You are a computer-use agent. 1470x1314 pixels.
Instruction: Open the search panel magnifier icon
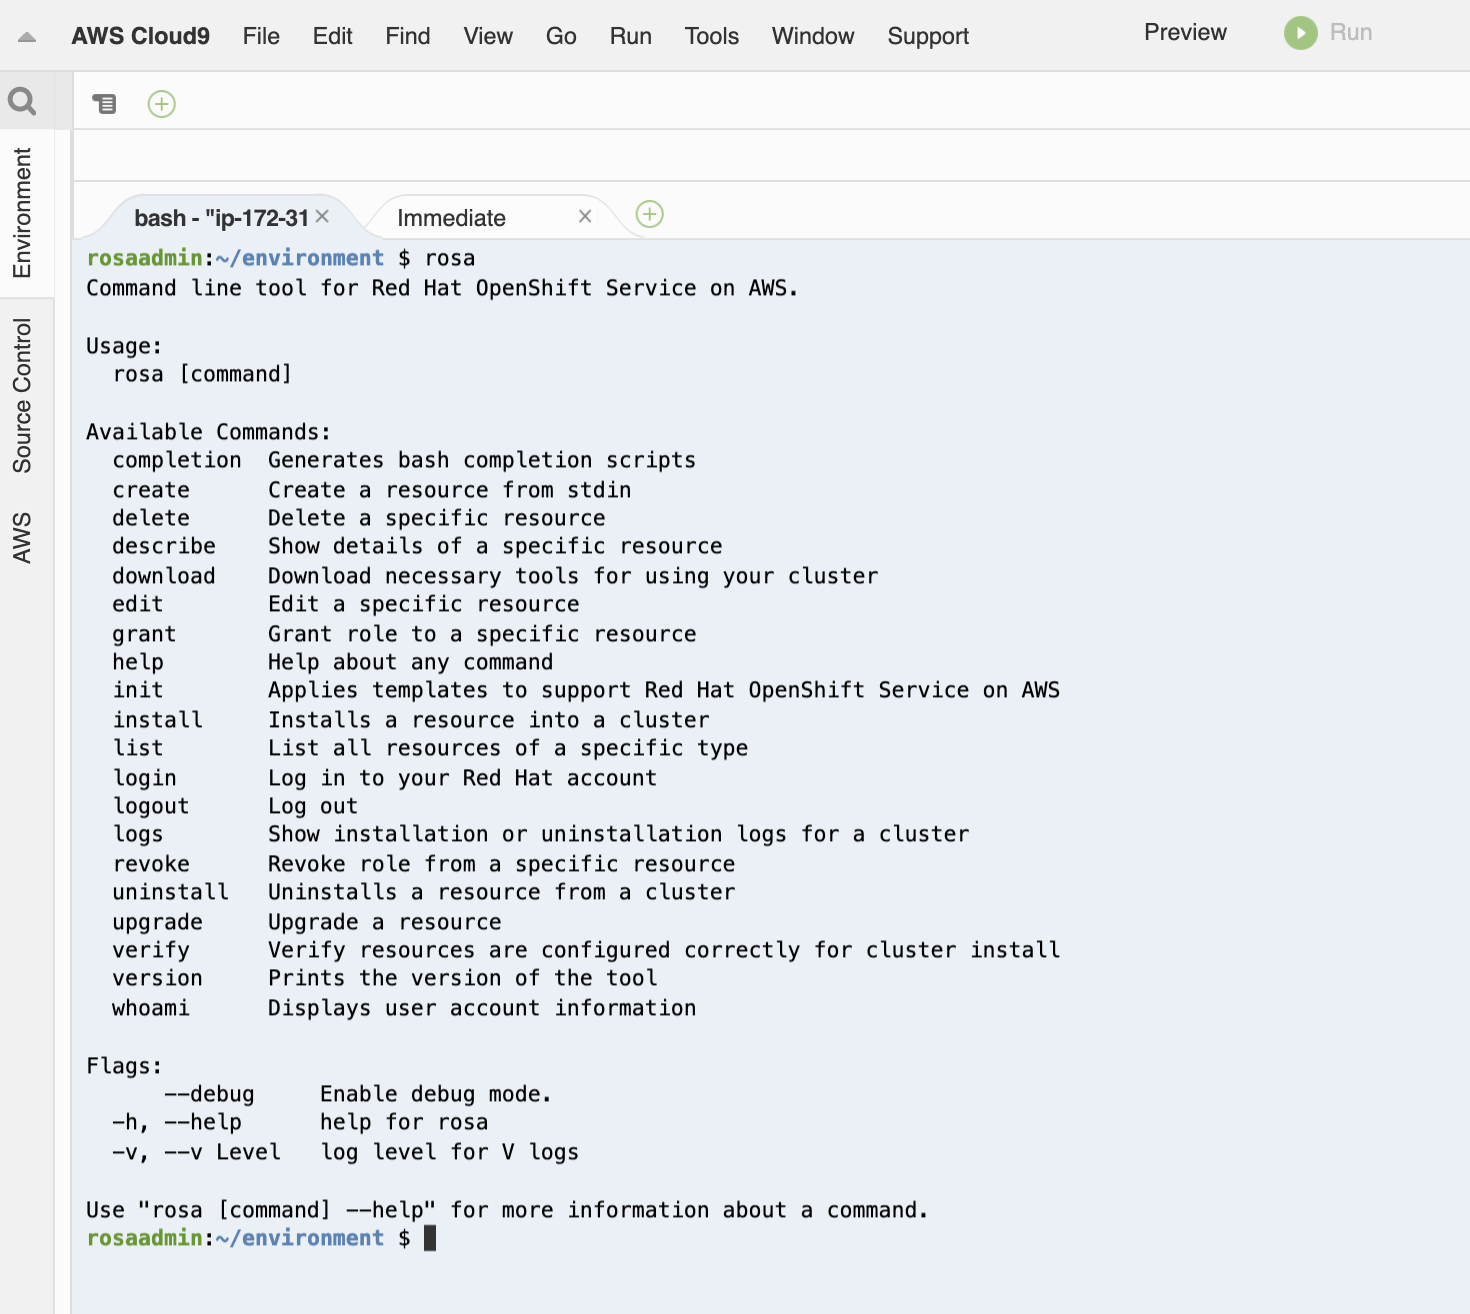tap(22, 101)
